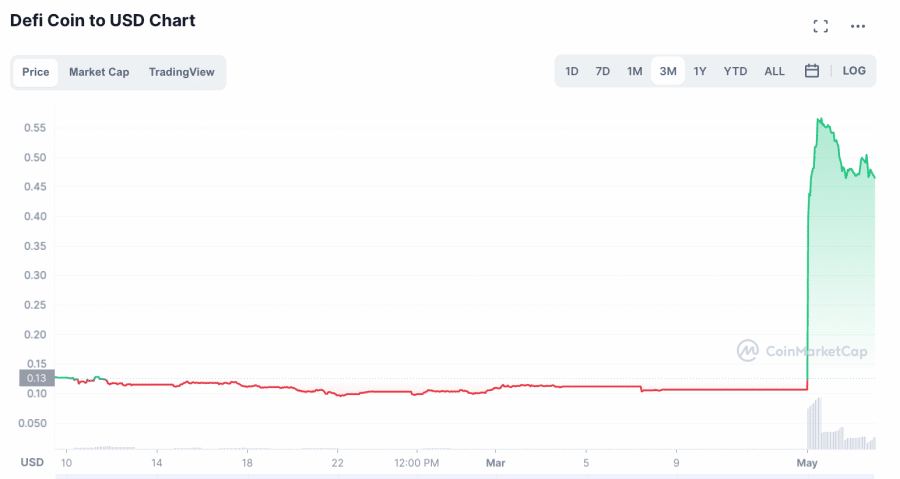900x479 pixels.
Task: Set the range to 1Y
Action: tap(700, 71)
